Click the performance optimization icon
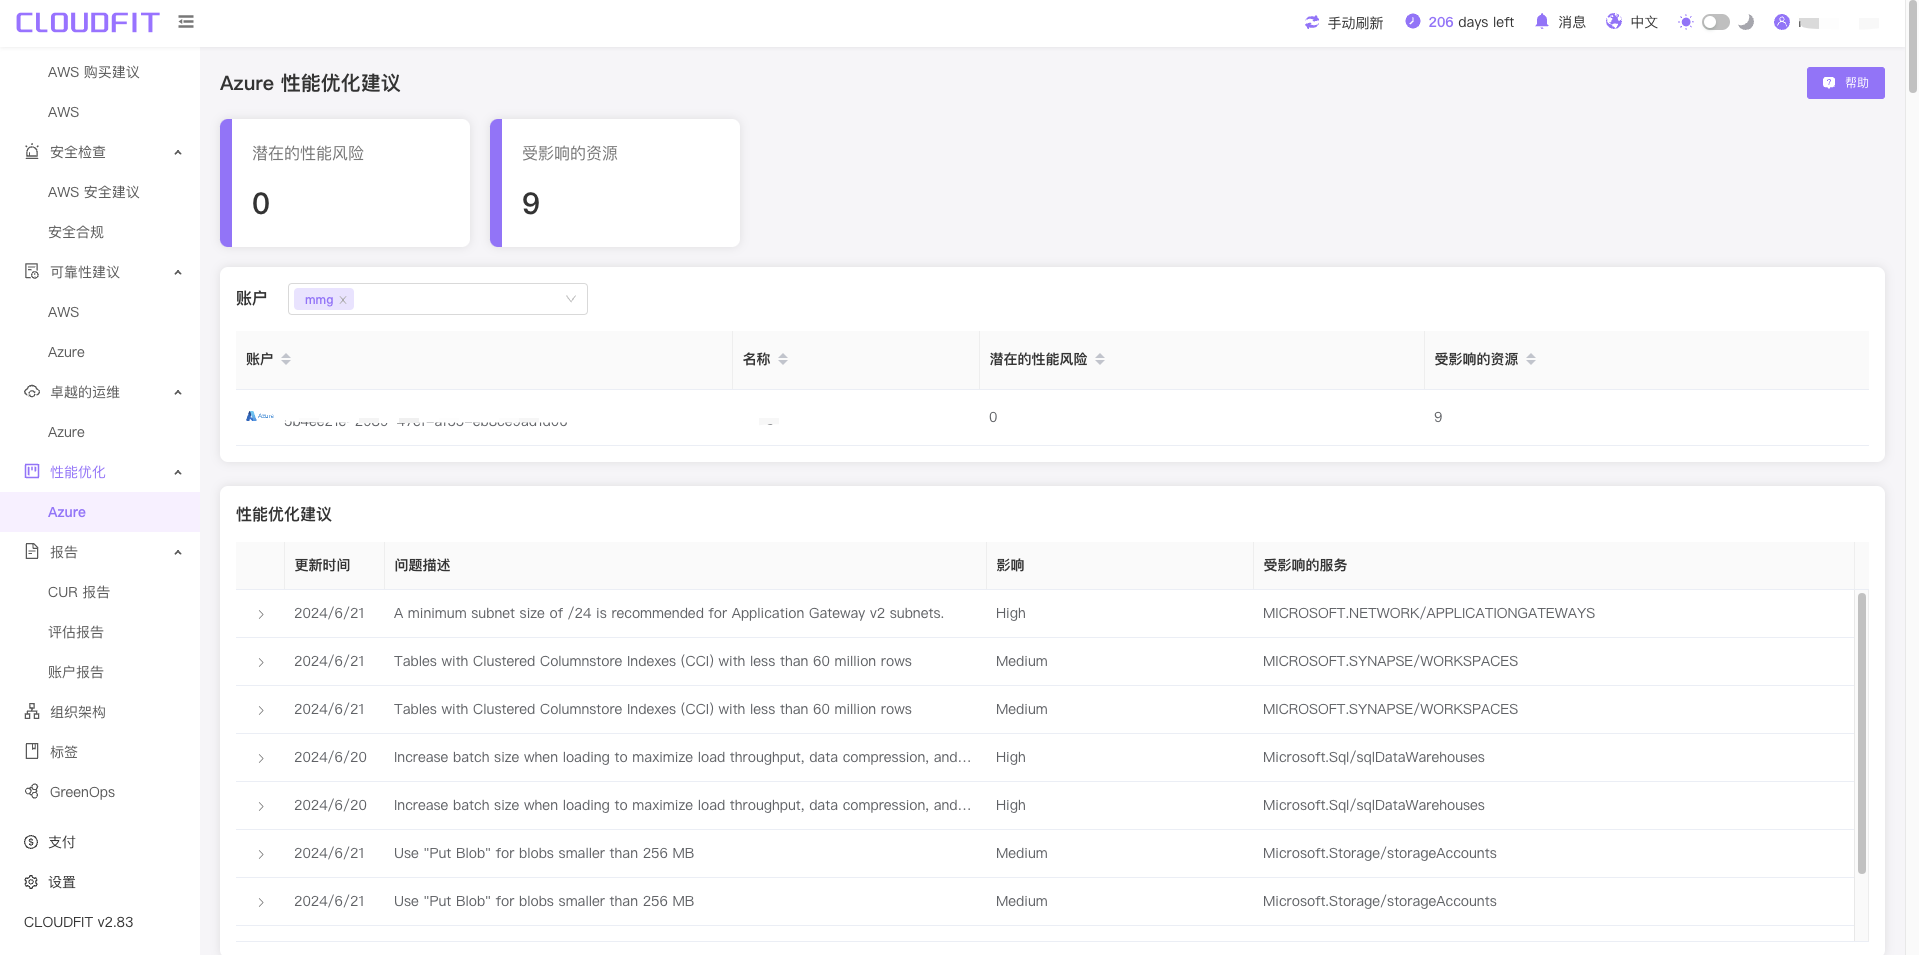This screenshot has width=1919, height=955. [x=32, y=471]
